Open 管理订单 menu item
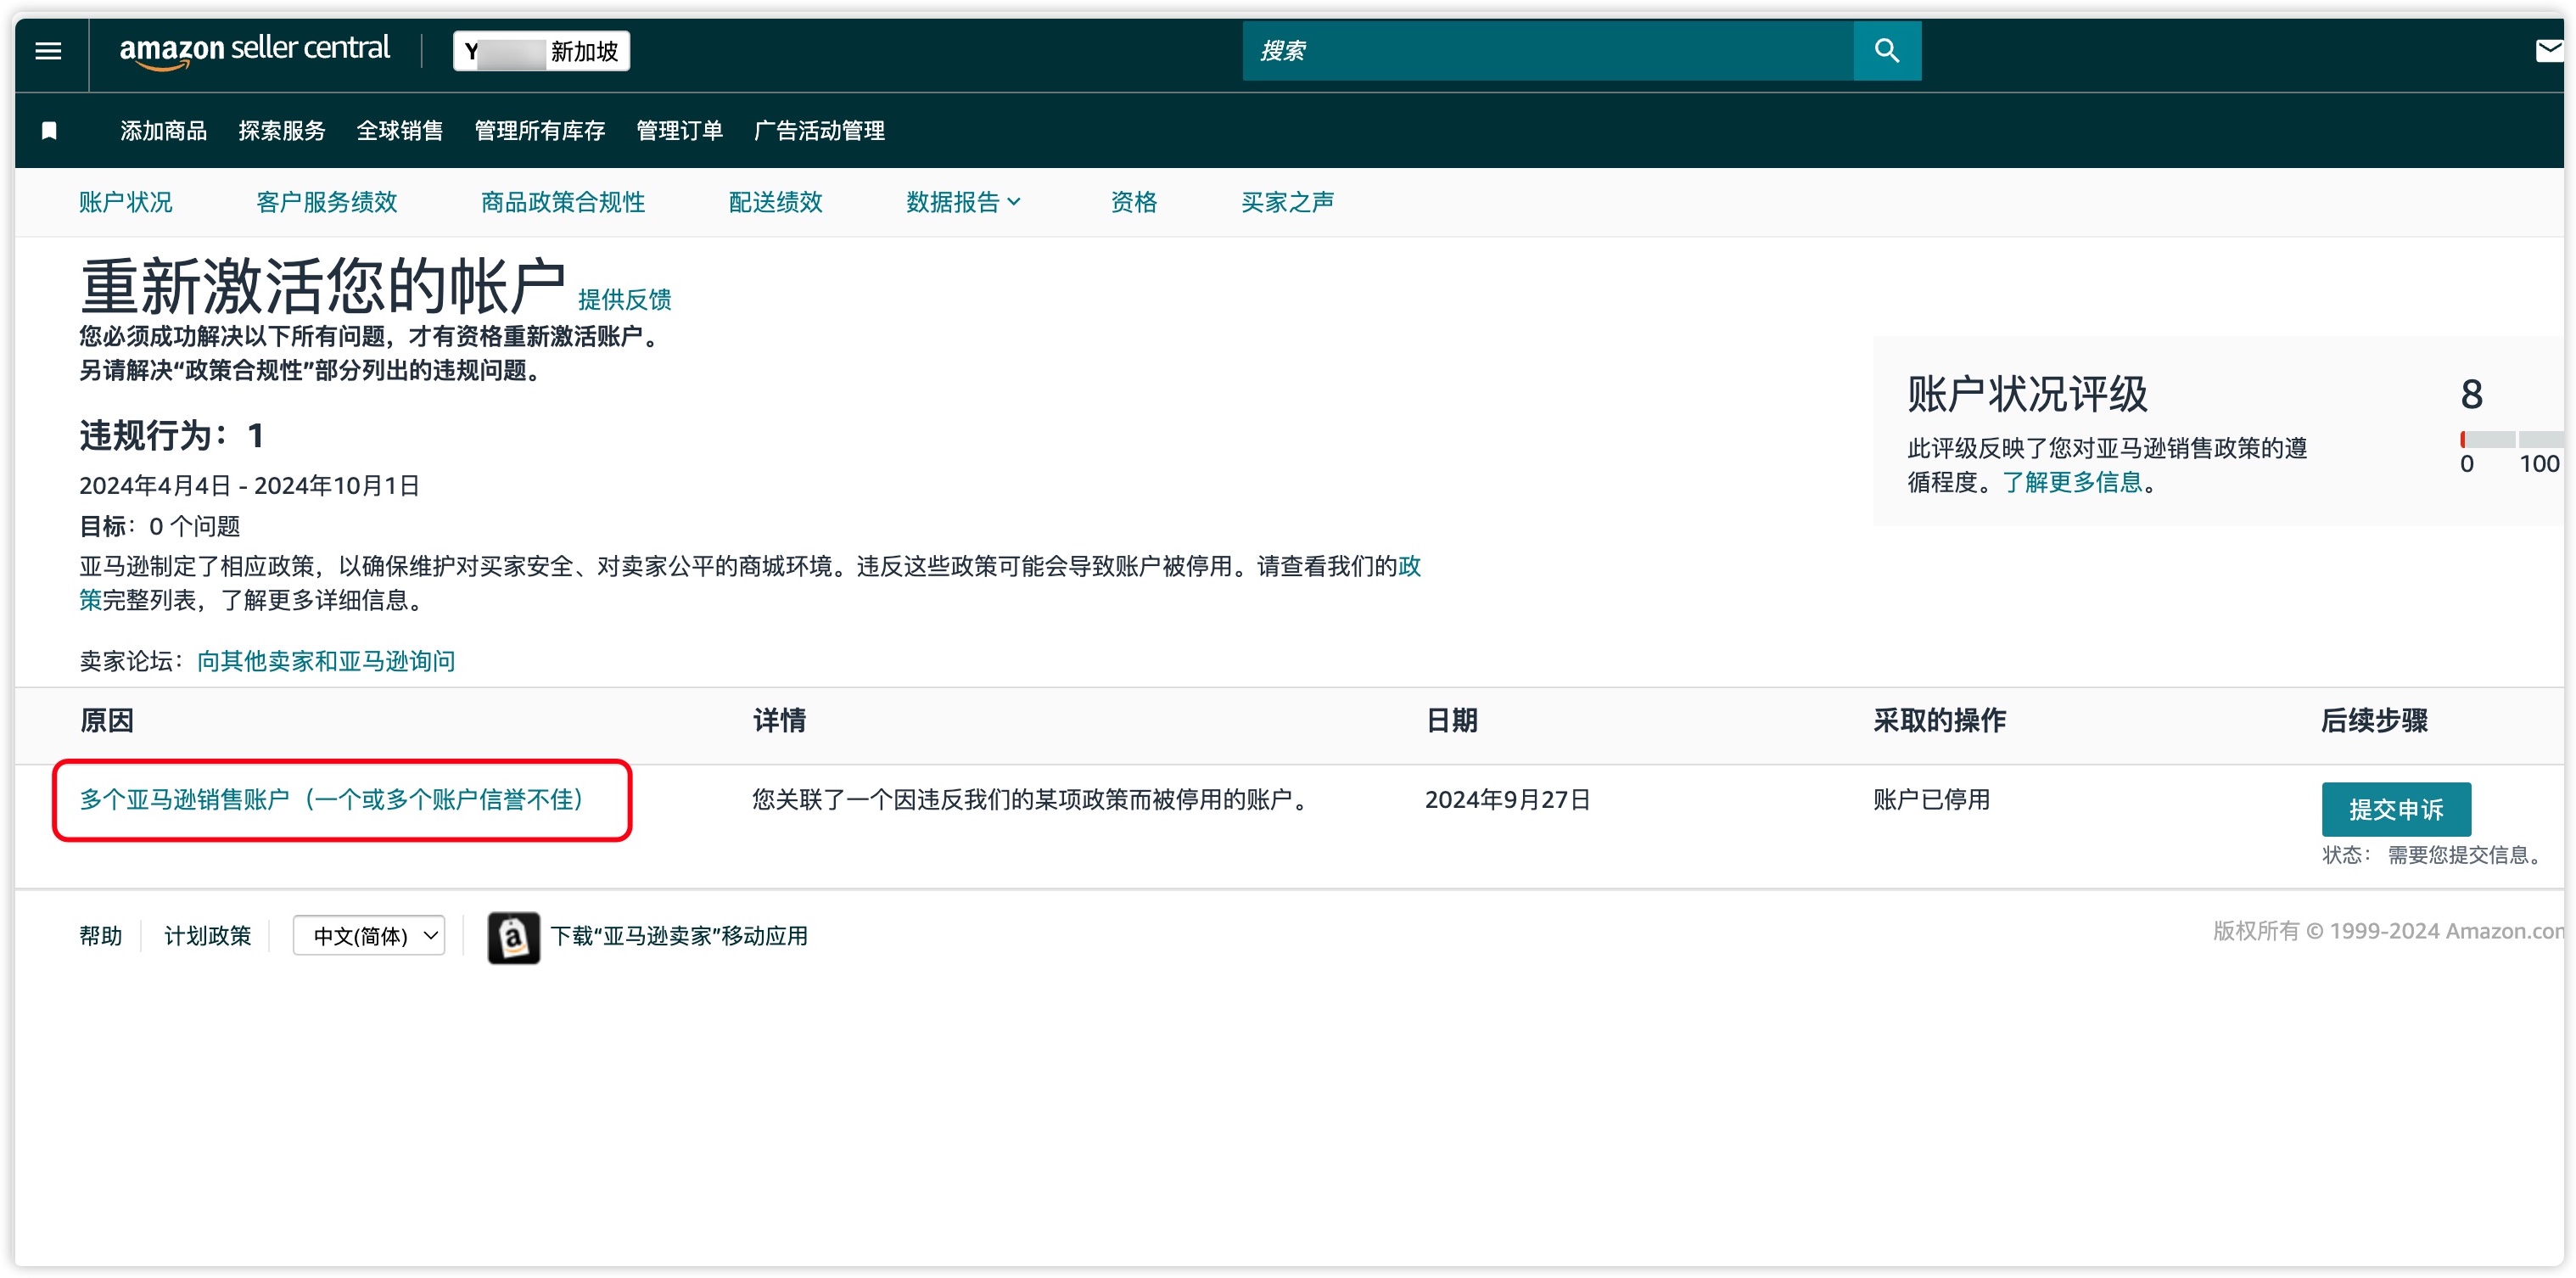This screenshot has height=1278, width=2576. [680, 130]
